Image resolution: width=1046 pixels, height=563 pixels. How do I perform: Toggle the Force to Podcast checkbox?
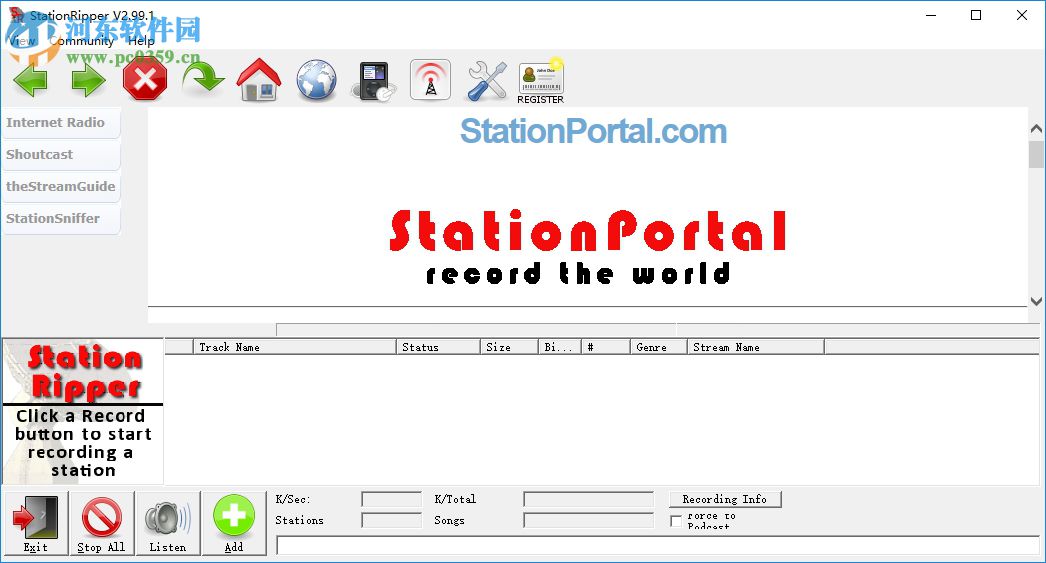pyautogui.click(x=676, y=521)
